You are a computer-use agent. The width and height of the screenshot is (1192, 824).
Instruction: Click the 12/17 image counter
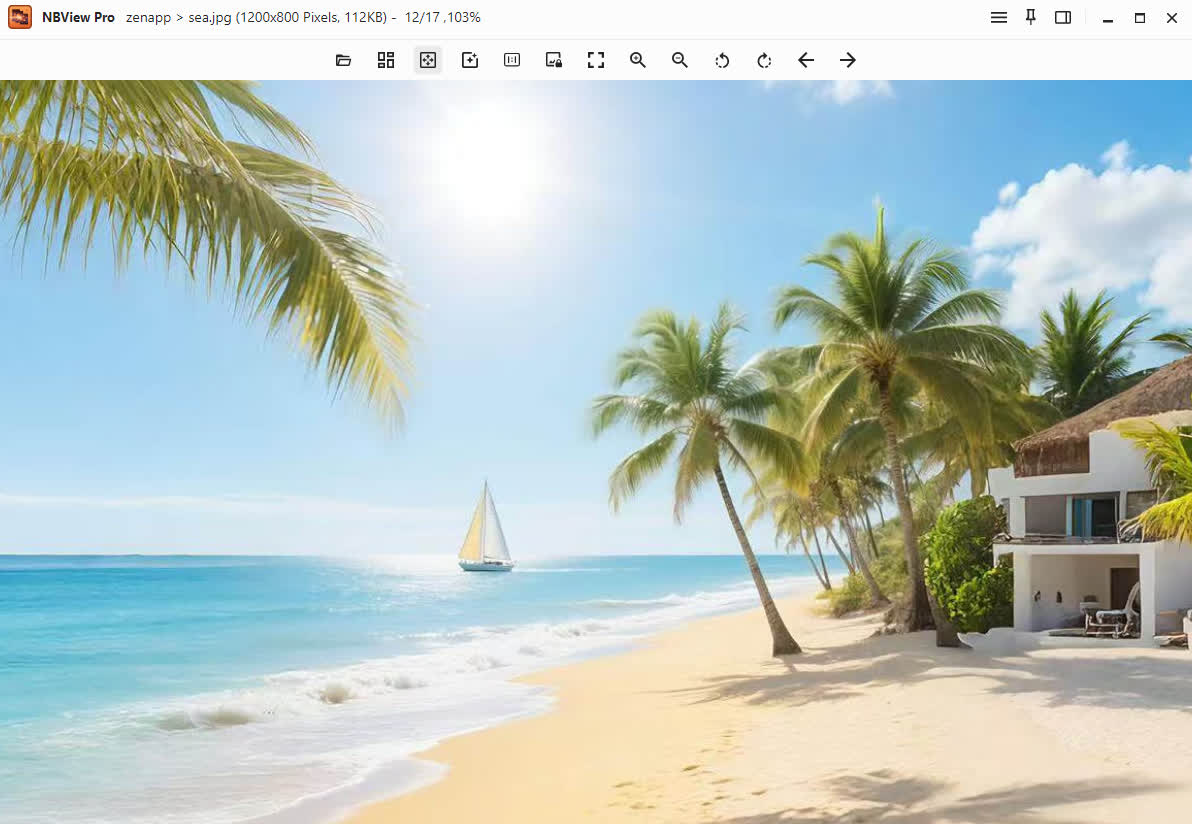pos(422,17)
